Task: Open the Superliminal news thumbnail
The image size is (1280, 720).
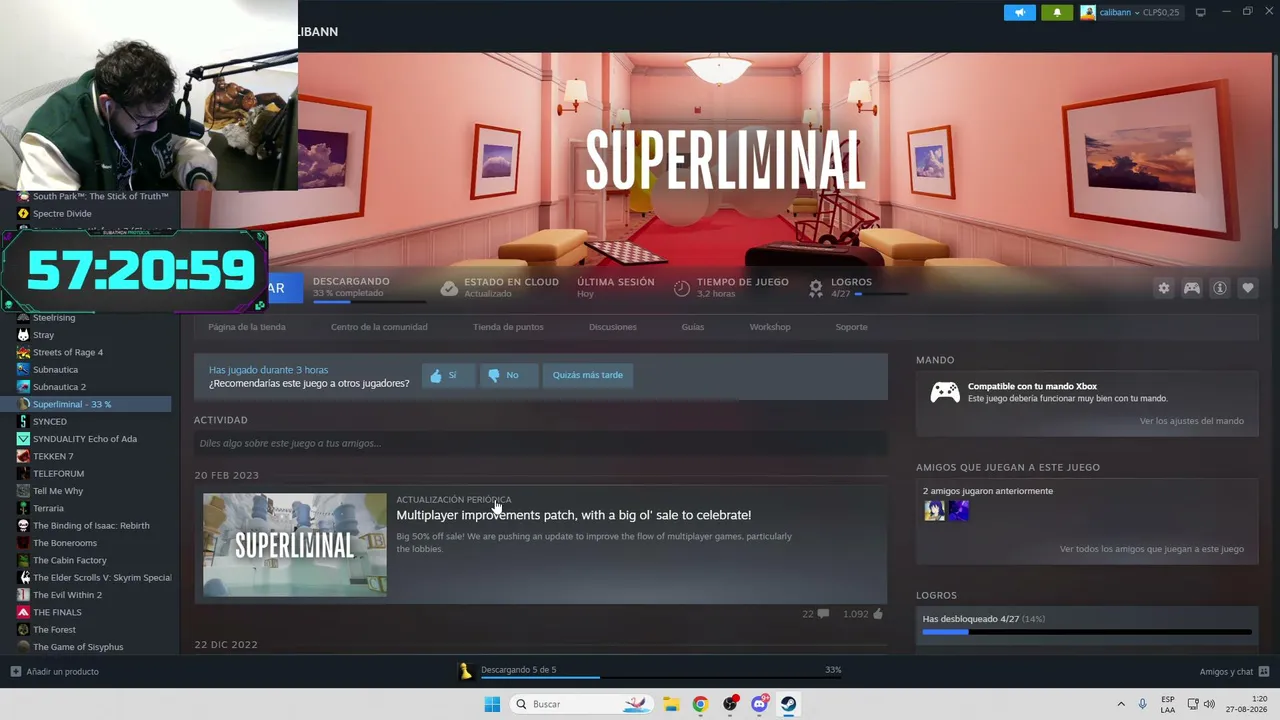Action: pyautogui.click(x=295, y=545)
